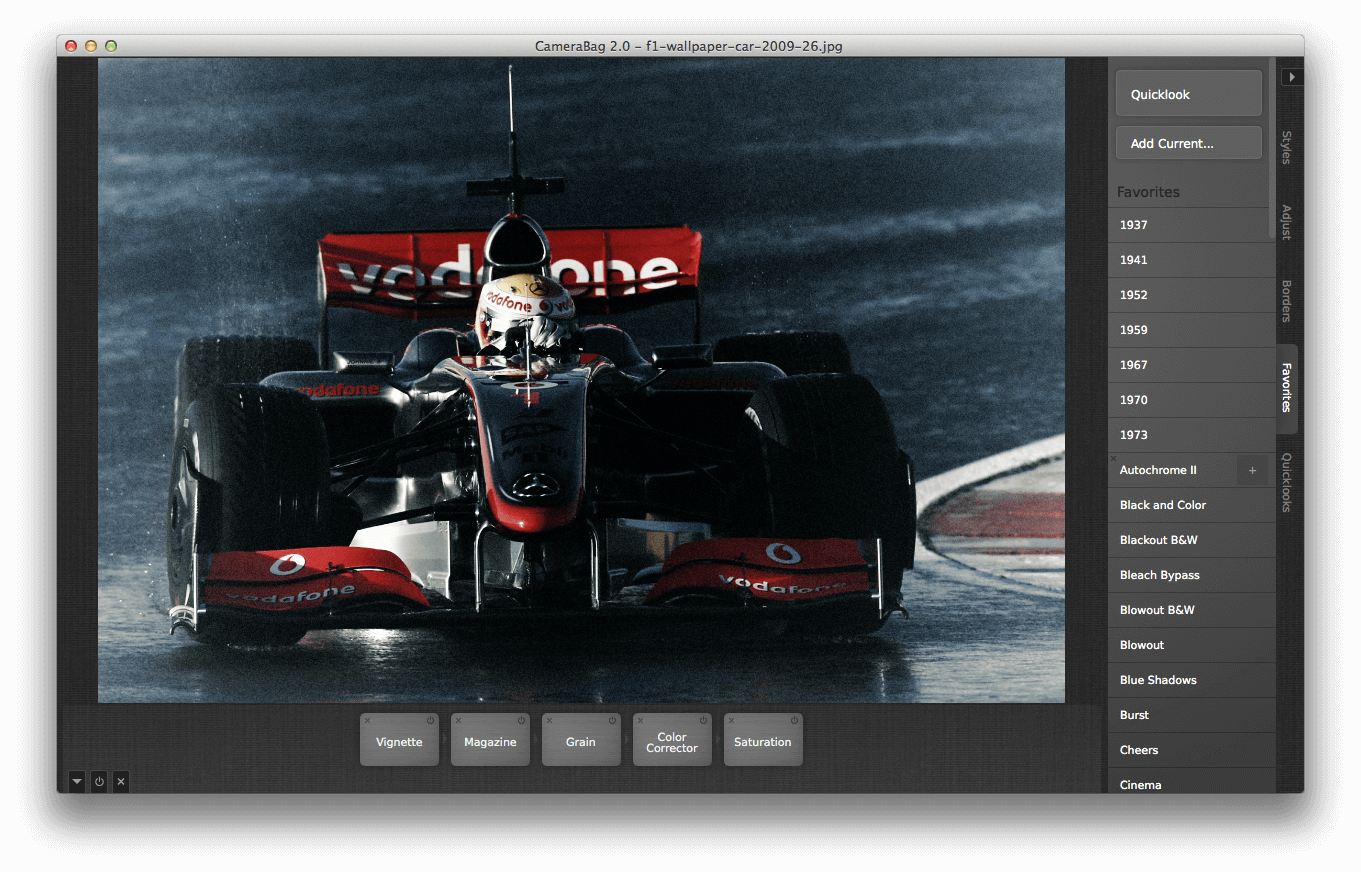Open the Grain filter tile
The width and height of the screenshot is (1361, 872).
(x=581, y=742)
